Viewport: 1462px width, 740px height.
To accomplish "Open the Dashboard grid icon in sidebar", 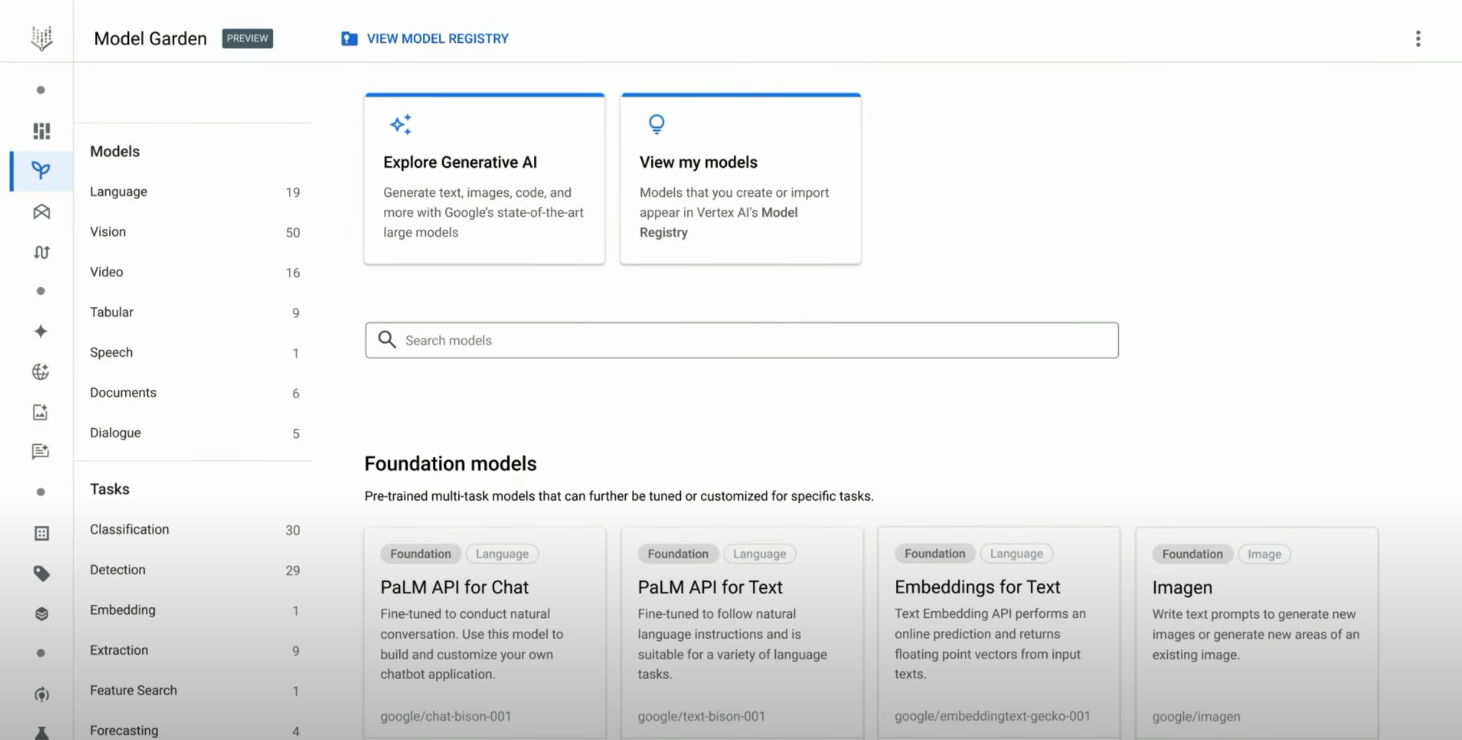I will tap(41, 131).
